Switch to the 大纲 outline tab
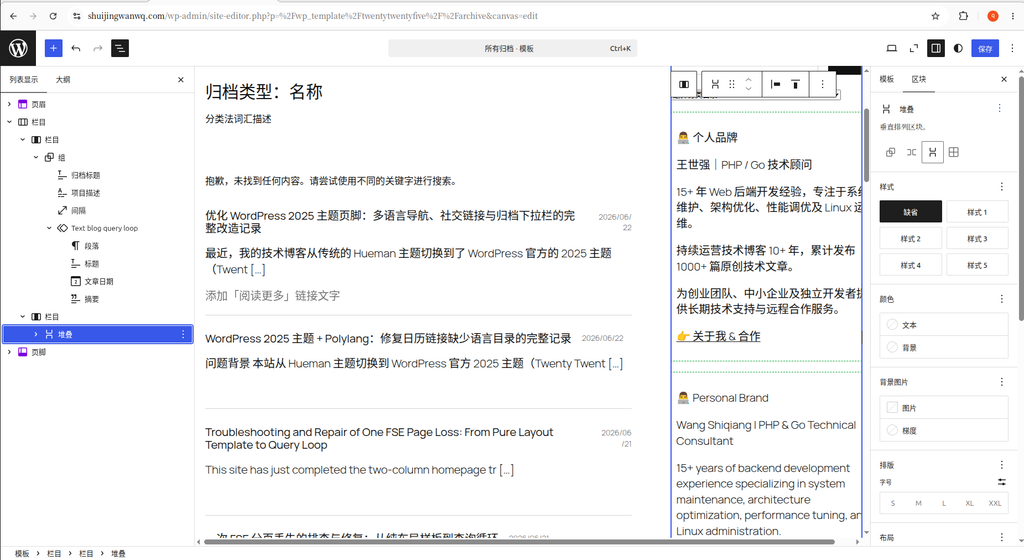1024x560 pixels. click(63, 80)
